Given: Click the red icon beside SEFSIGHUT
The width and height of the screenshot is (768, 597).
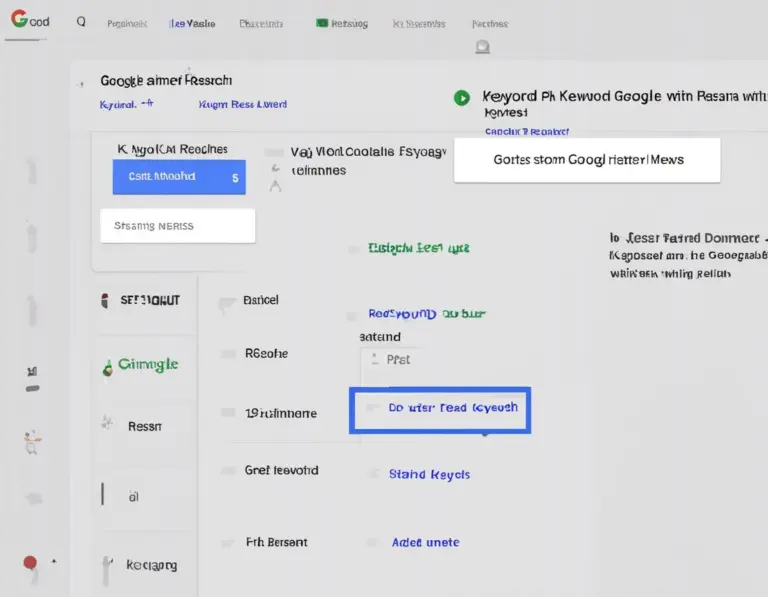Looking at the screenshot, I should [104, 300].
